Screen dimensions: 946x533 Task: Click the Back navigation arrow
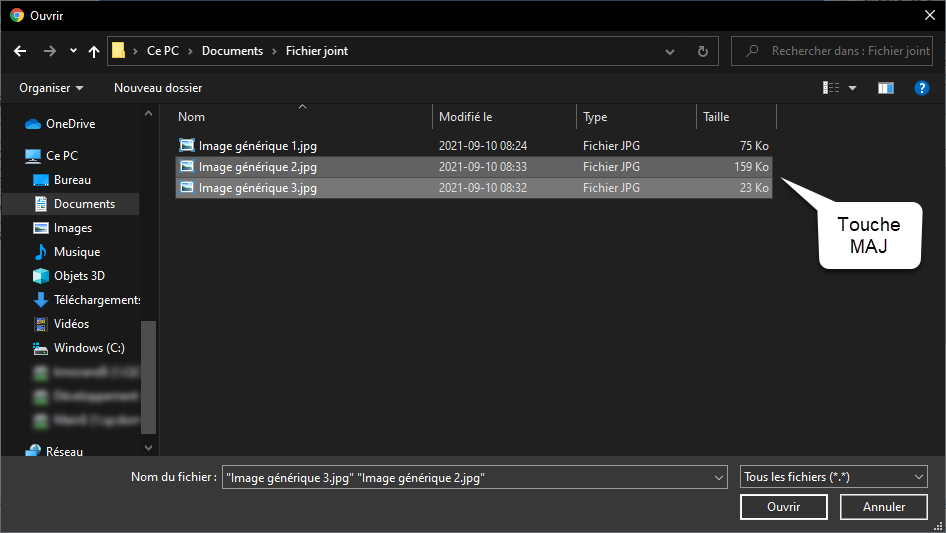point(19,51)
